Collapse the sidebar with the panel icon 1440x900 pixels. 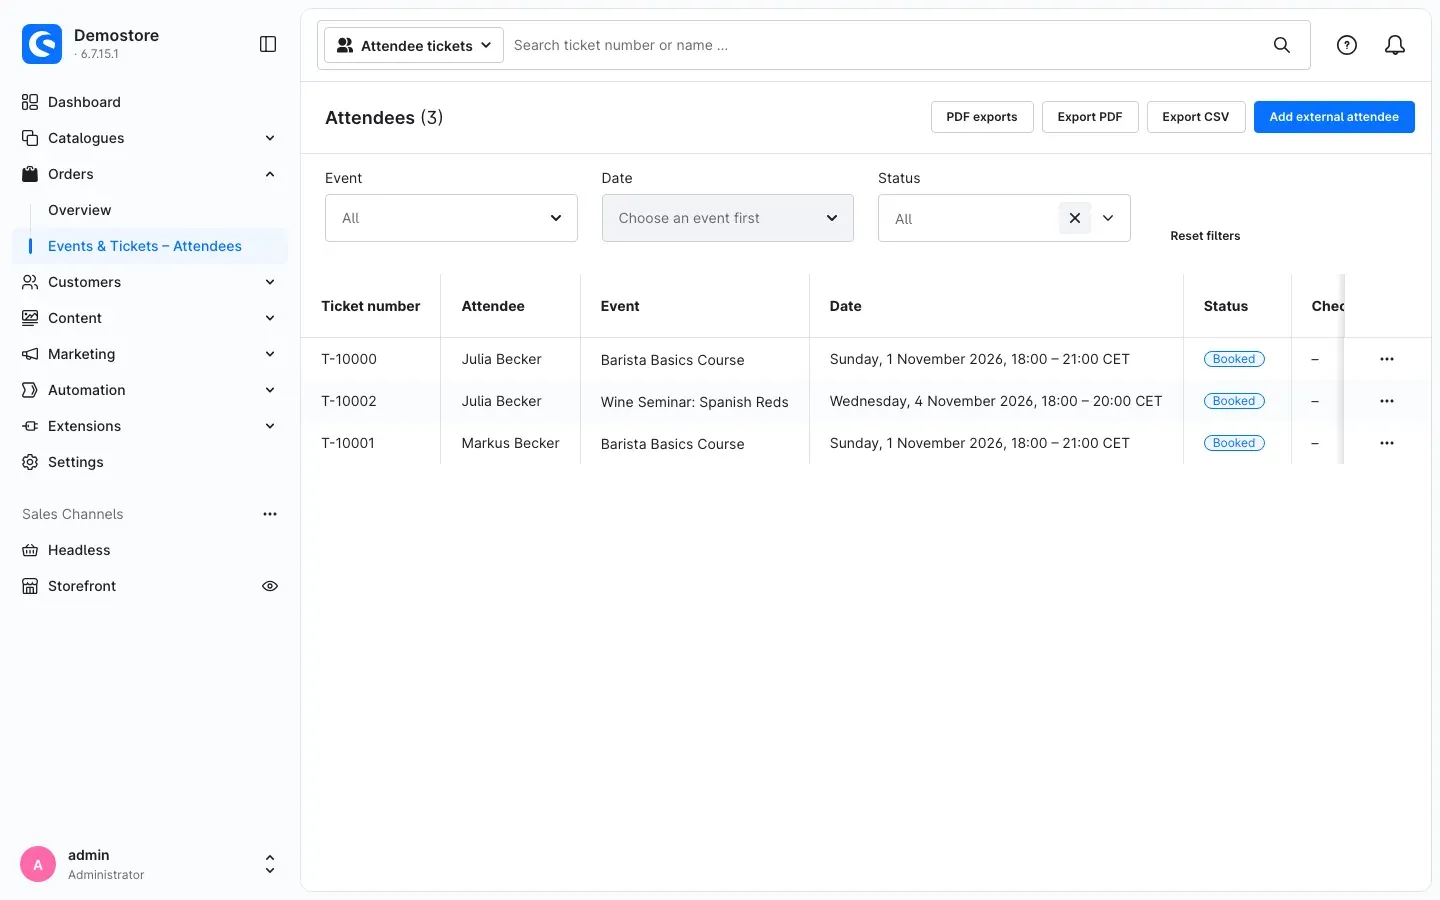tap(268, 44)
